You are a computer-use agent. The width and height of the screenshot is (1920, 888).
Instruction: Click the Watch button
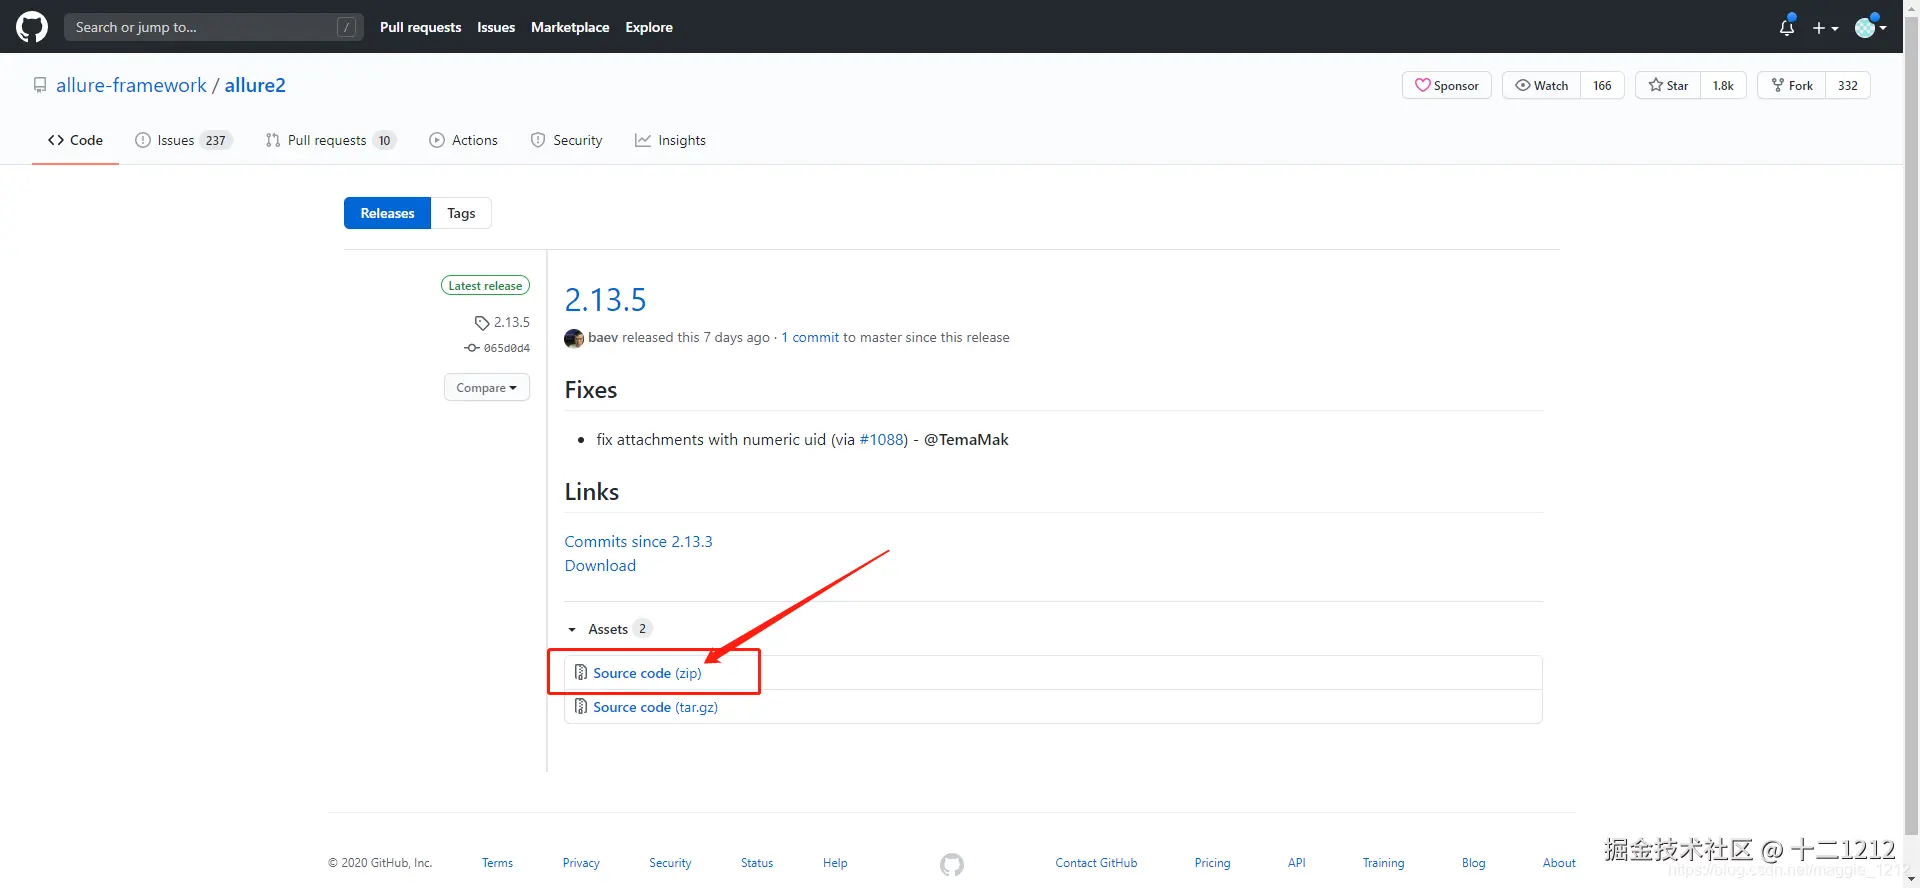pos(1542,85)
